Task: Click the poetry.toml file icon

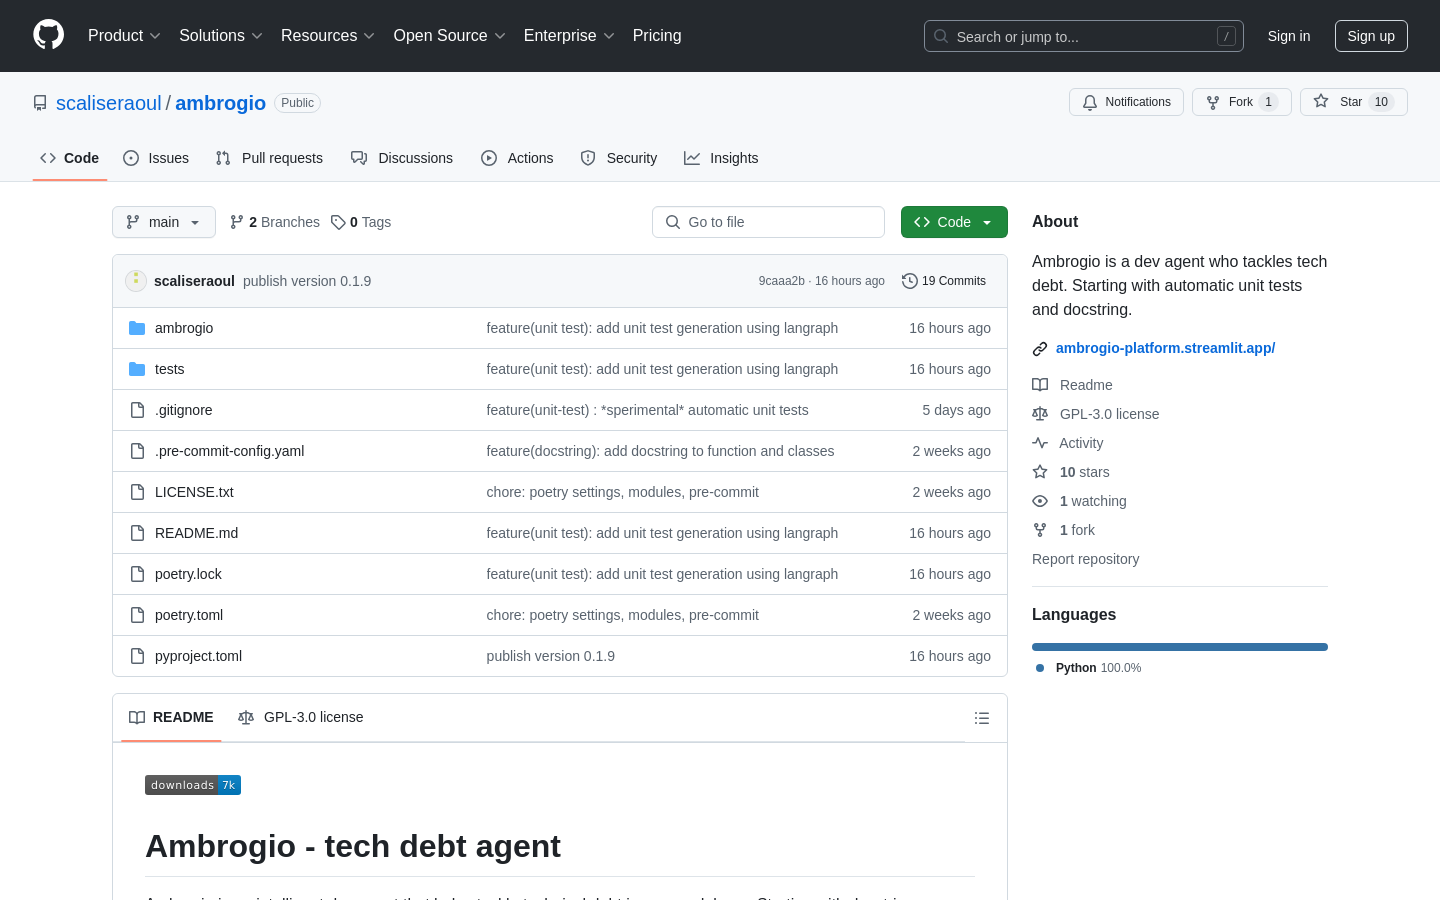Action: click(137, 615)
